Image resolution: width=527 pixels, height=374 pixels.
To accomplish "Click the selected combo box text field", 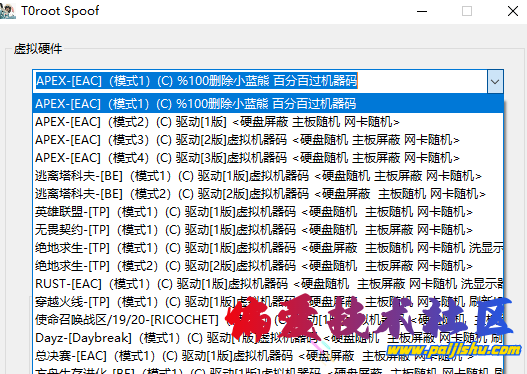I will pos(260,81).
